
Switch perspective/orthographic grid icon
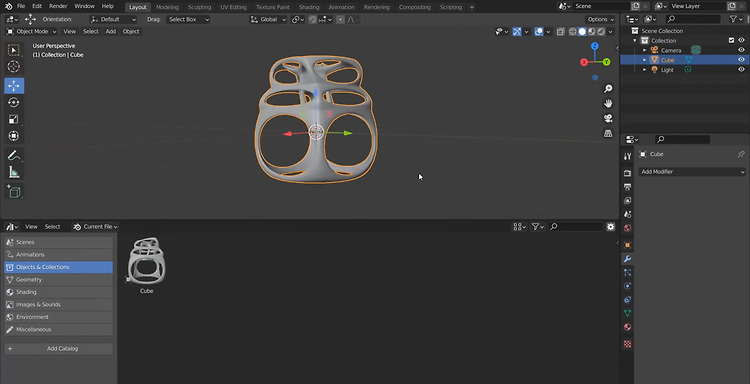point(608,133)
